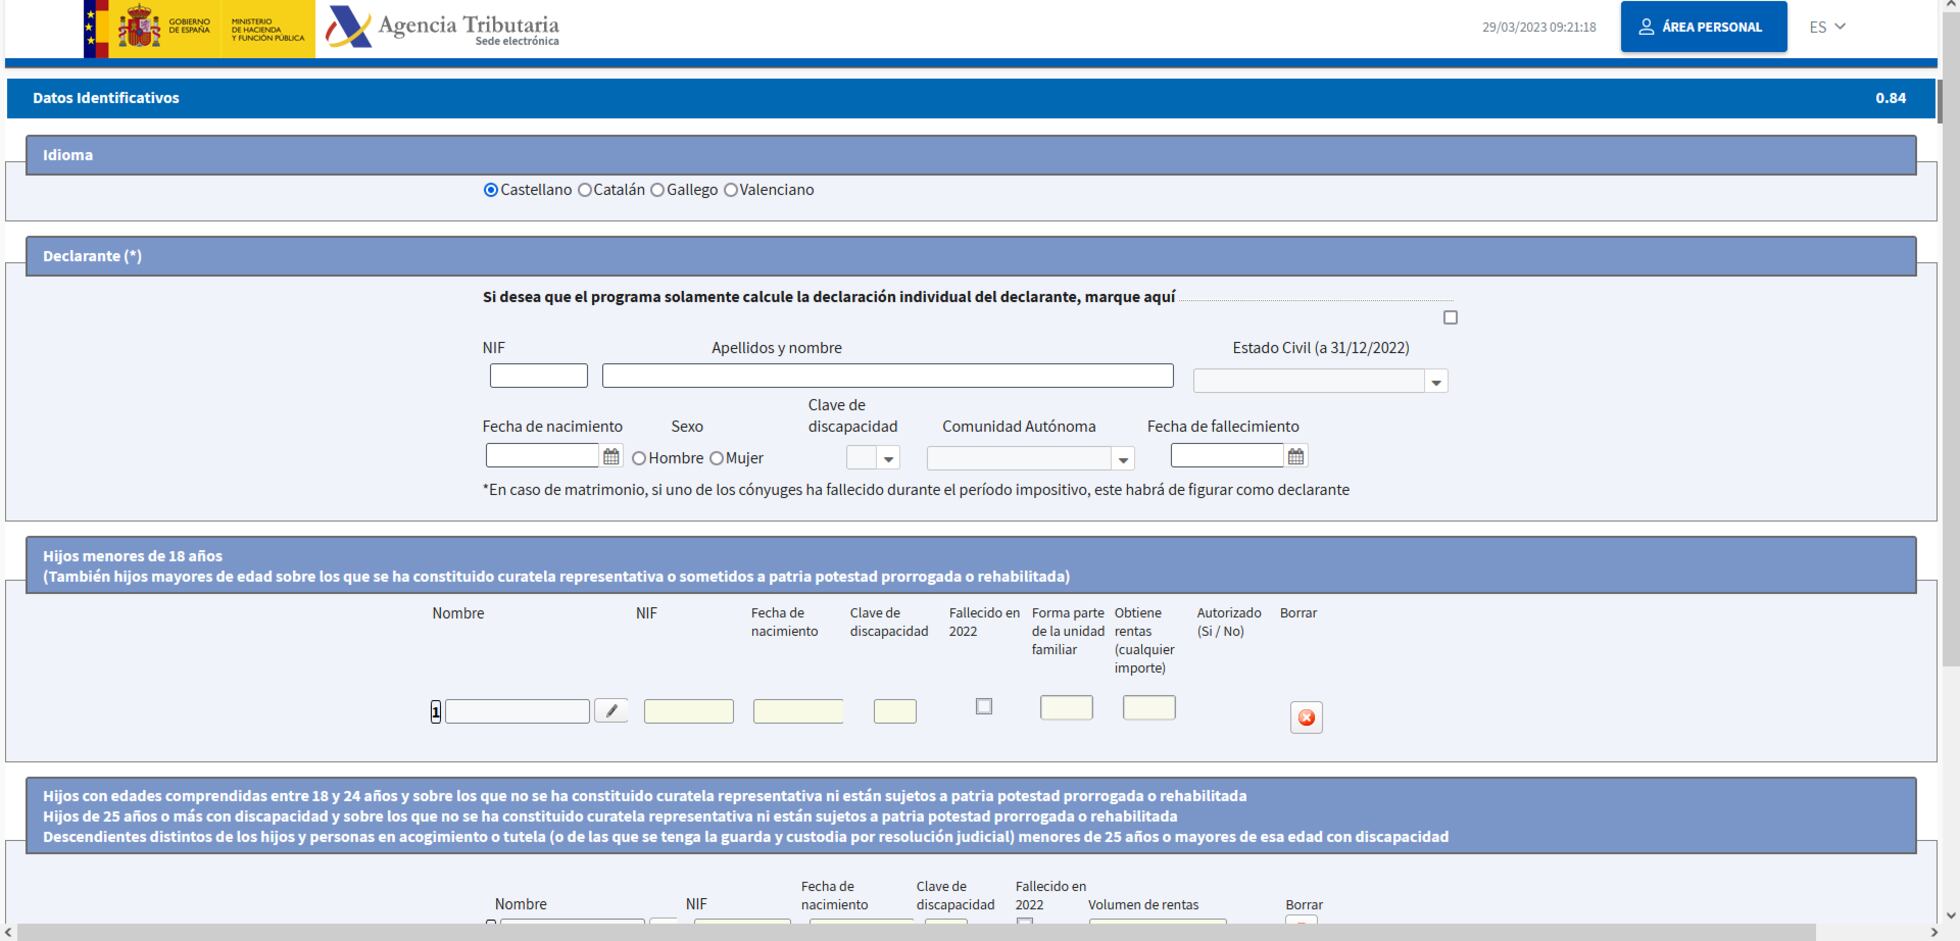Open the Comunidad Autónoma dropdown

point(1030,458)
